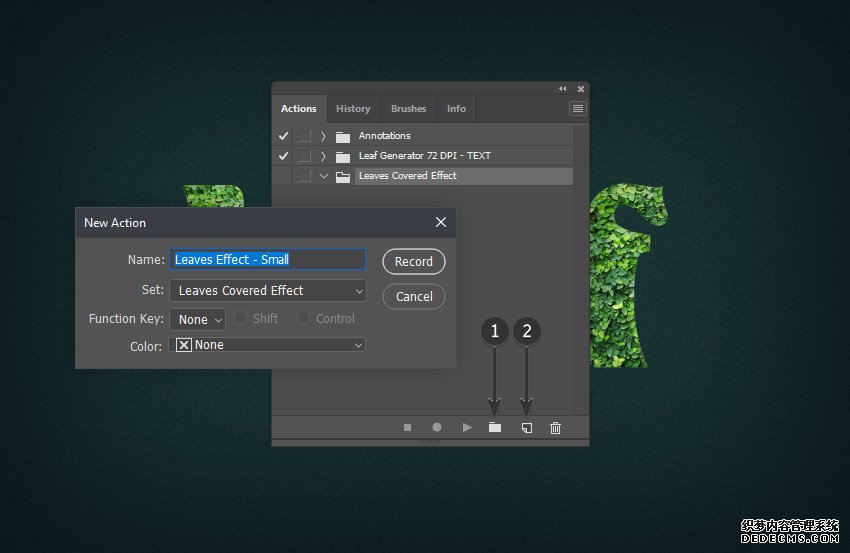Open the Set dropdown
The width and height of the screenshot is (850, 553).
pos(268,291)
